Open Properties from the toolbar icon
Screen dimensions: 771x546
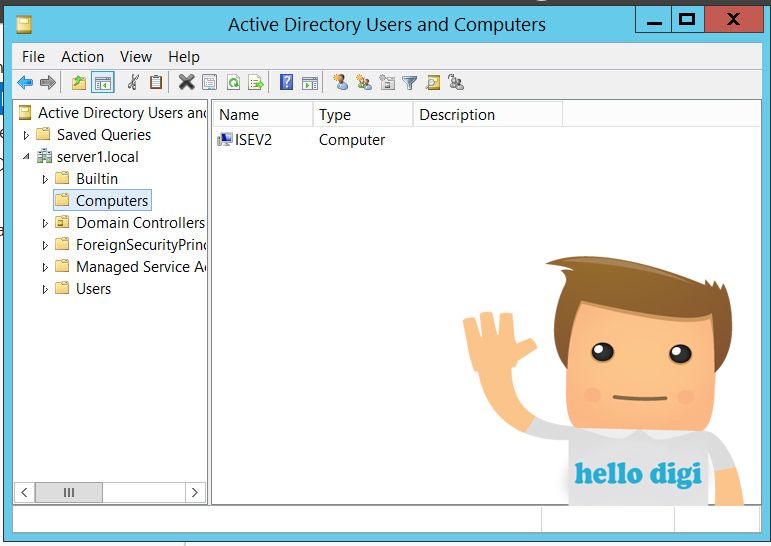pos(209,82)
